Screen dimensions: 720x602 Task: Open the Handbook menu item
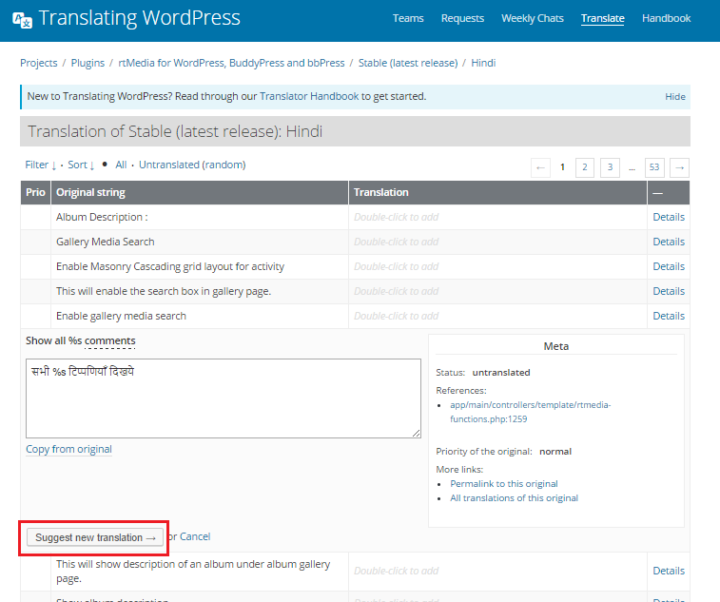(x=666, y=18)
